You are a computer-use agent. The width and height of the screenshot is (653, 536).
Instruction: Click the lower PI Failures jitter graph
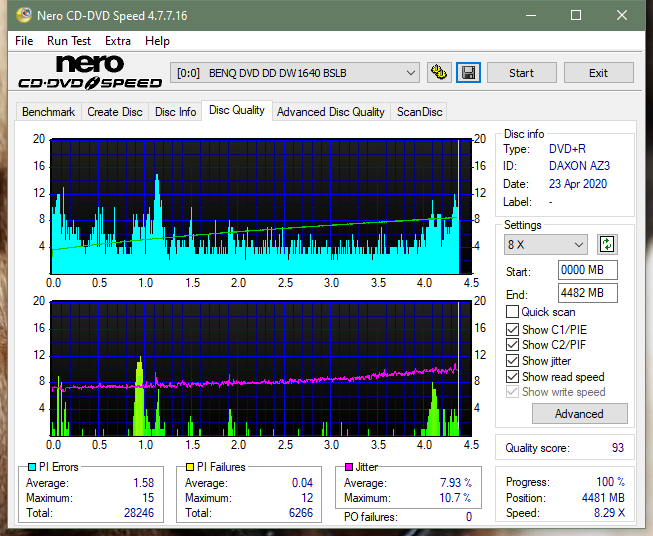(x=261, y=368)
